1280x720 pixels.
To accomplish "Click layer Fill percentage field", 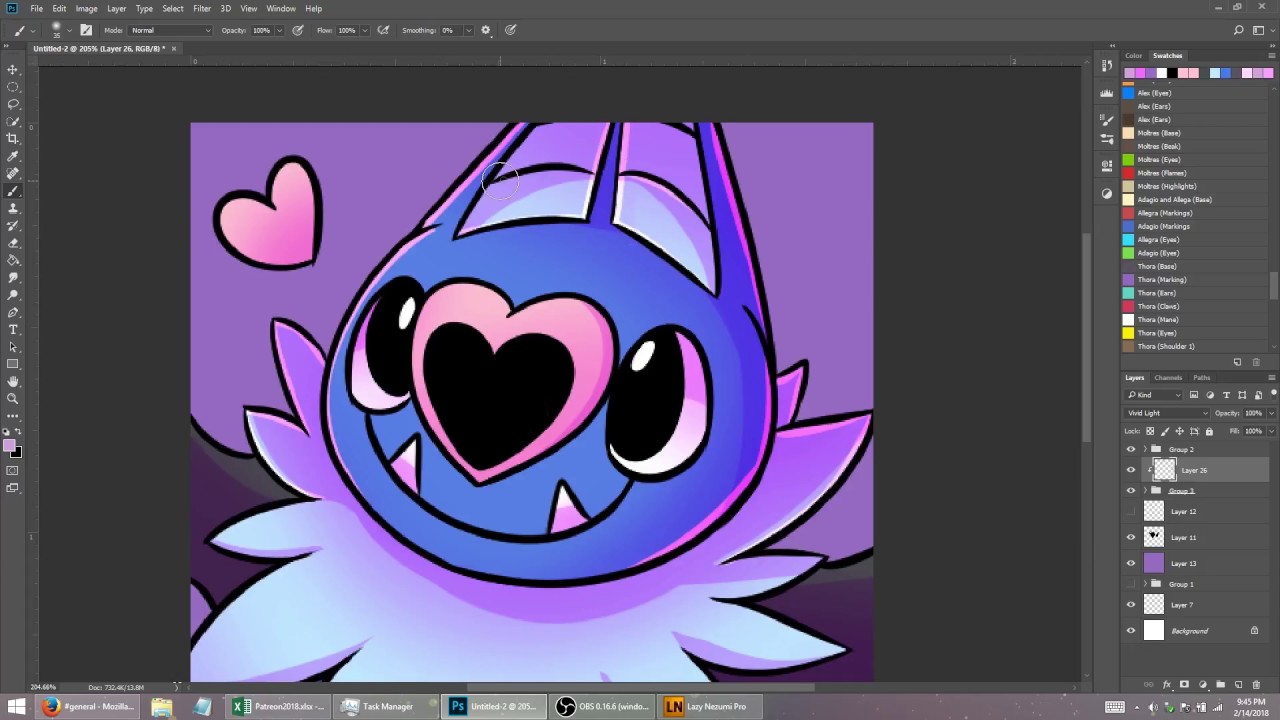I will (1253, 431).
